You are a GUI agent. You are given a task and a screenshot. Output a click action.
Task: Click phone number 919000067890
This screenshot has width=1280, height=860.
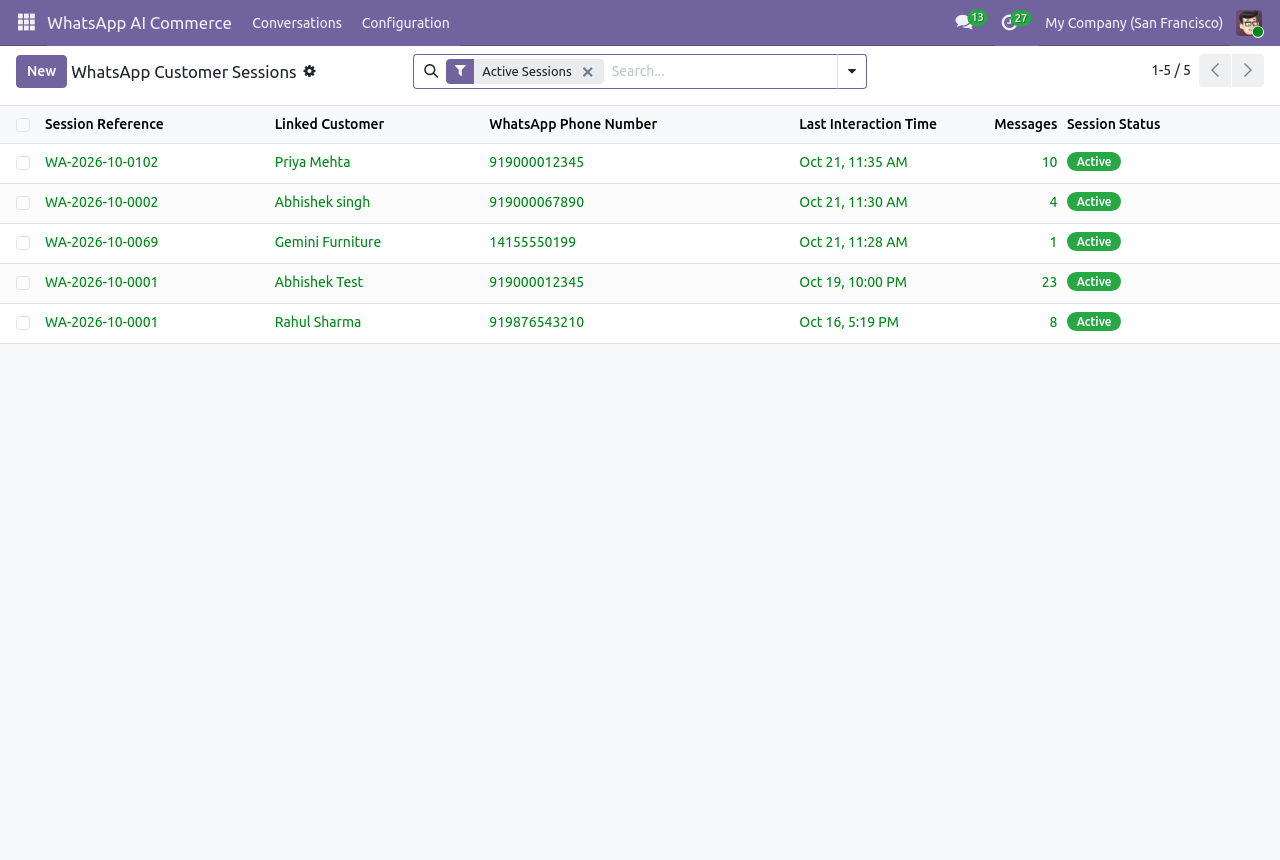tap(536, 202)
